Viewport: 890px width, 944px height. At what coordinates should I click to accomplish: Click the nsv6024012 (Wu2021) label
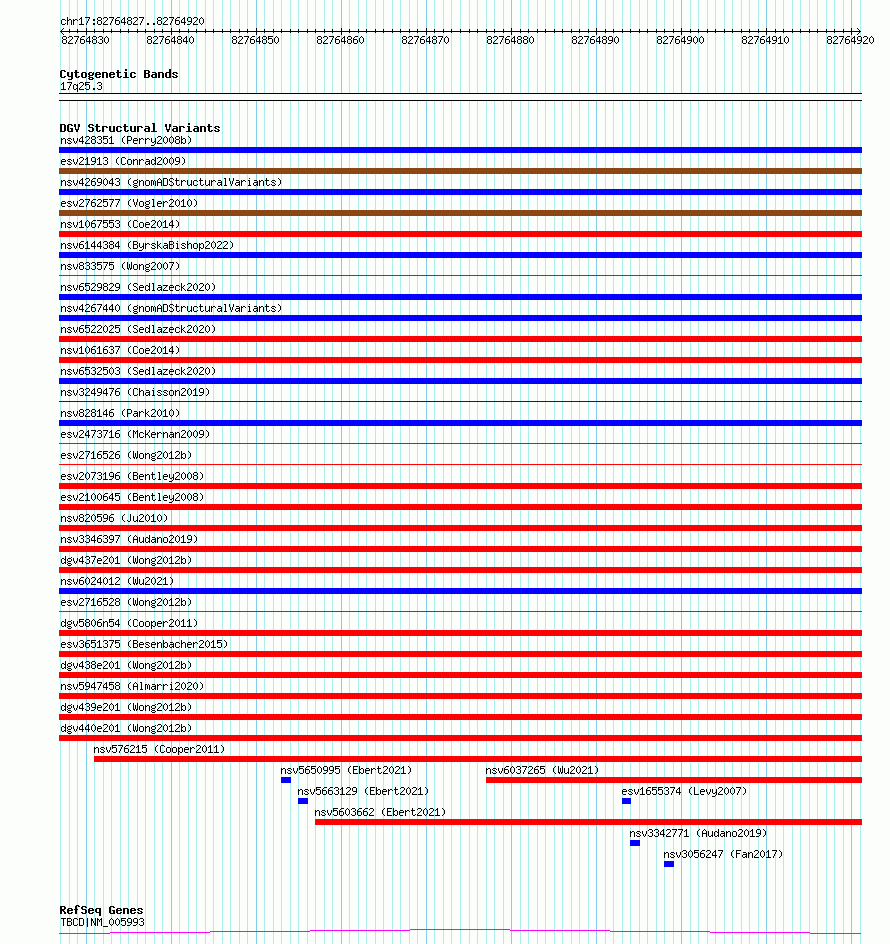(x=117, y=582)
